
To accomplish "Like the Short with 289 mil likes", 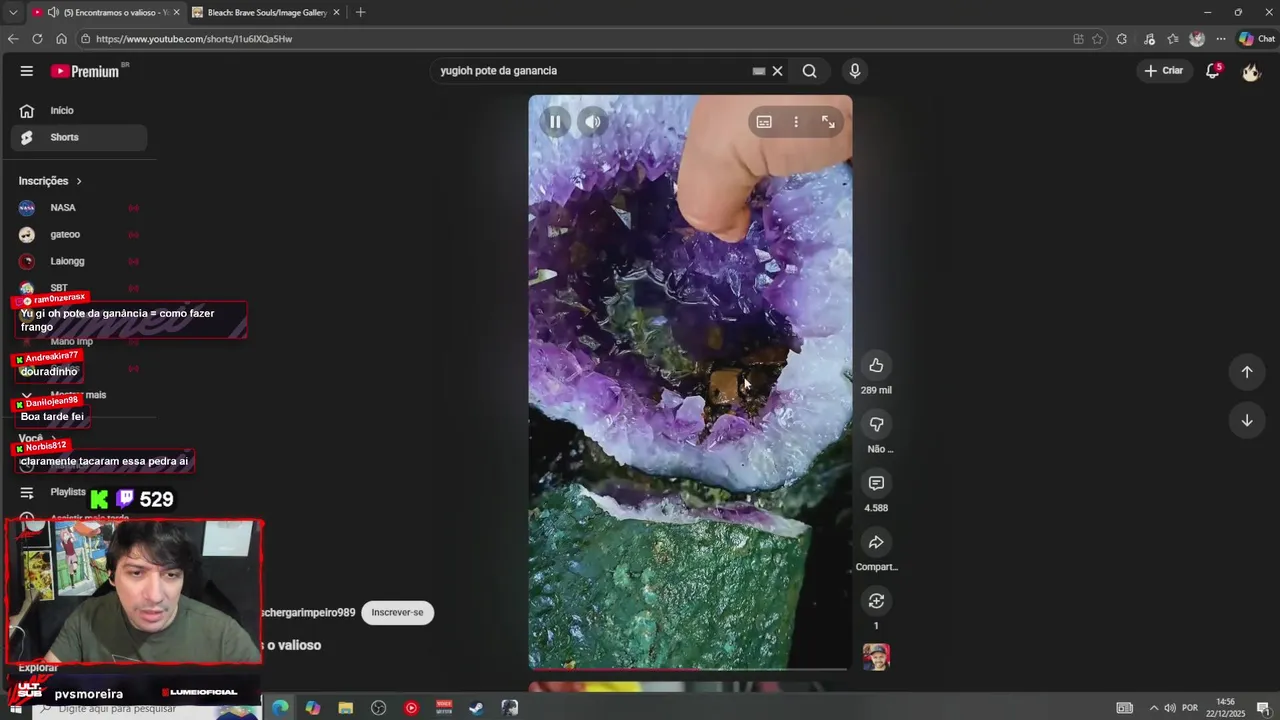I will pyautogui.click(x=876, y=365).
